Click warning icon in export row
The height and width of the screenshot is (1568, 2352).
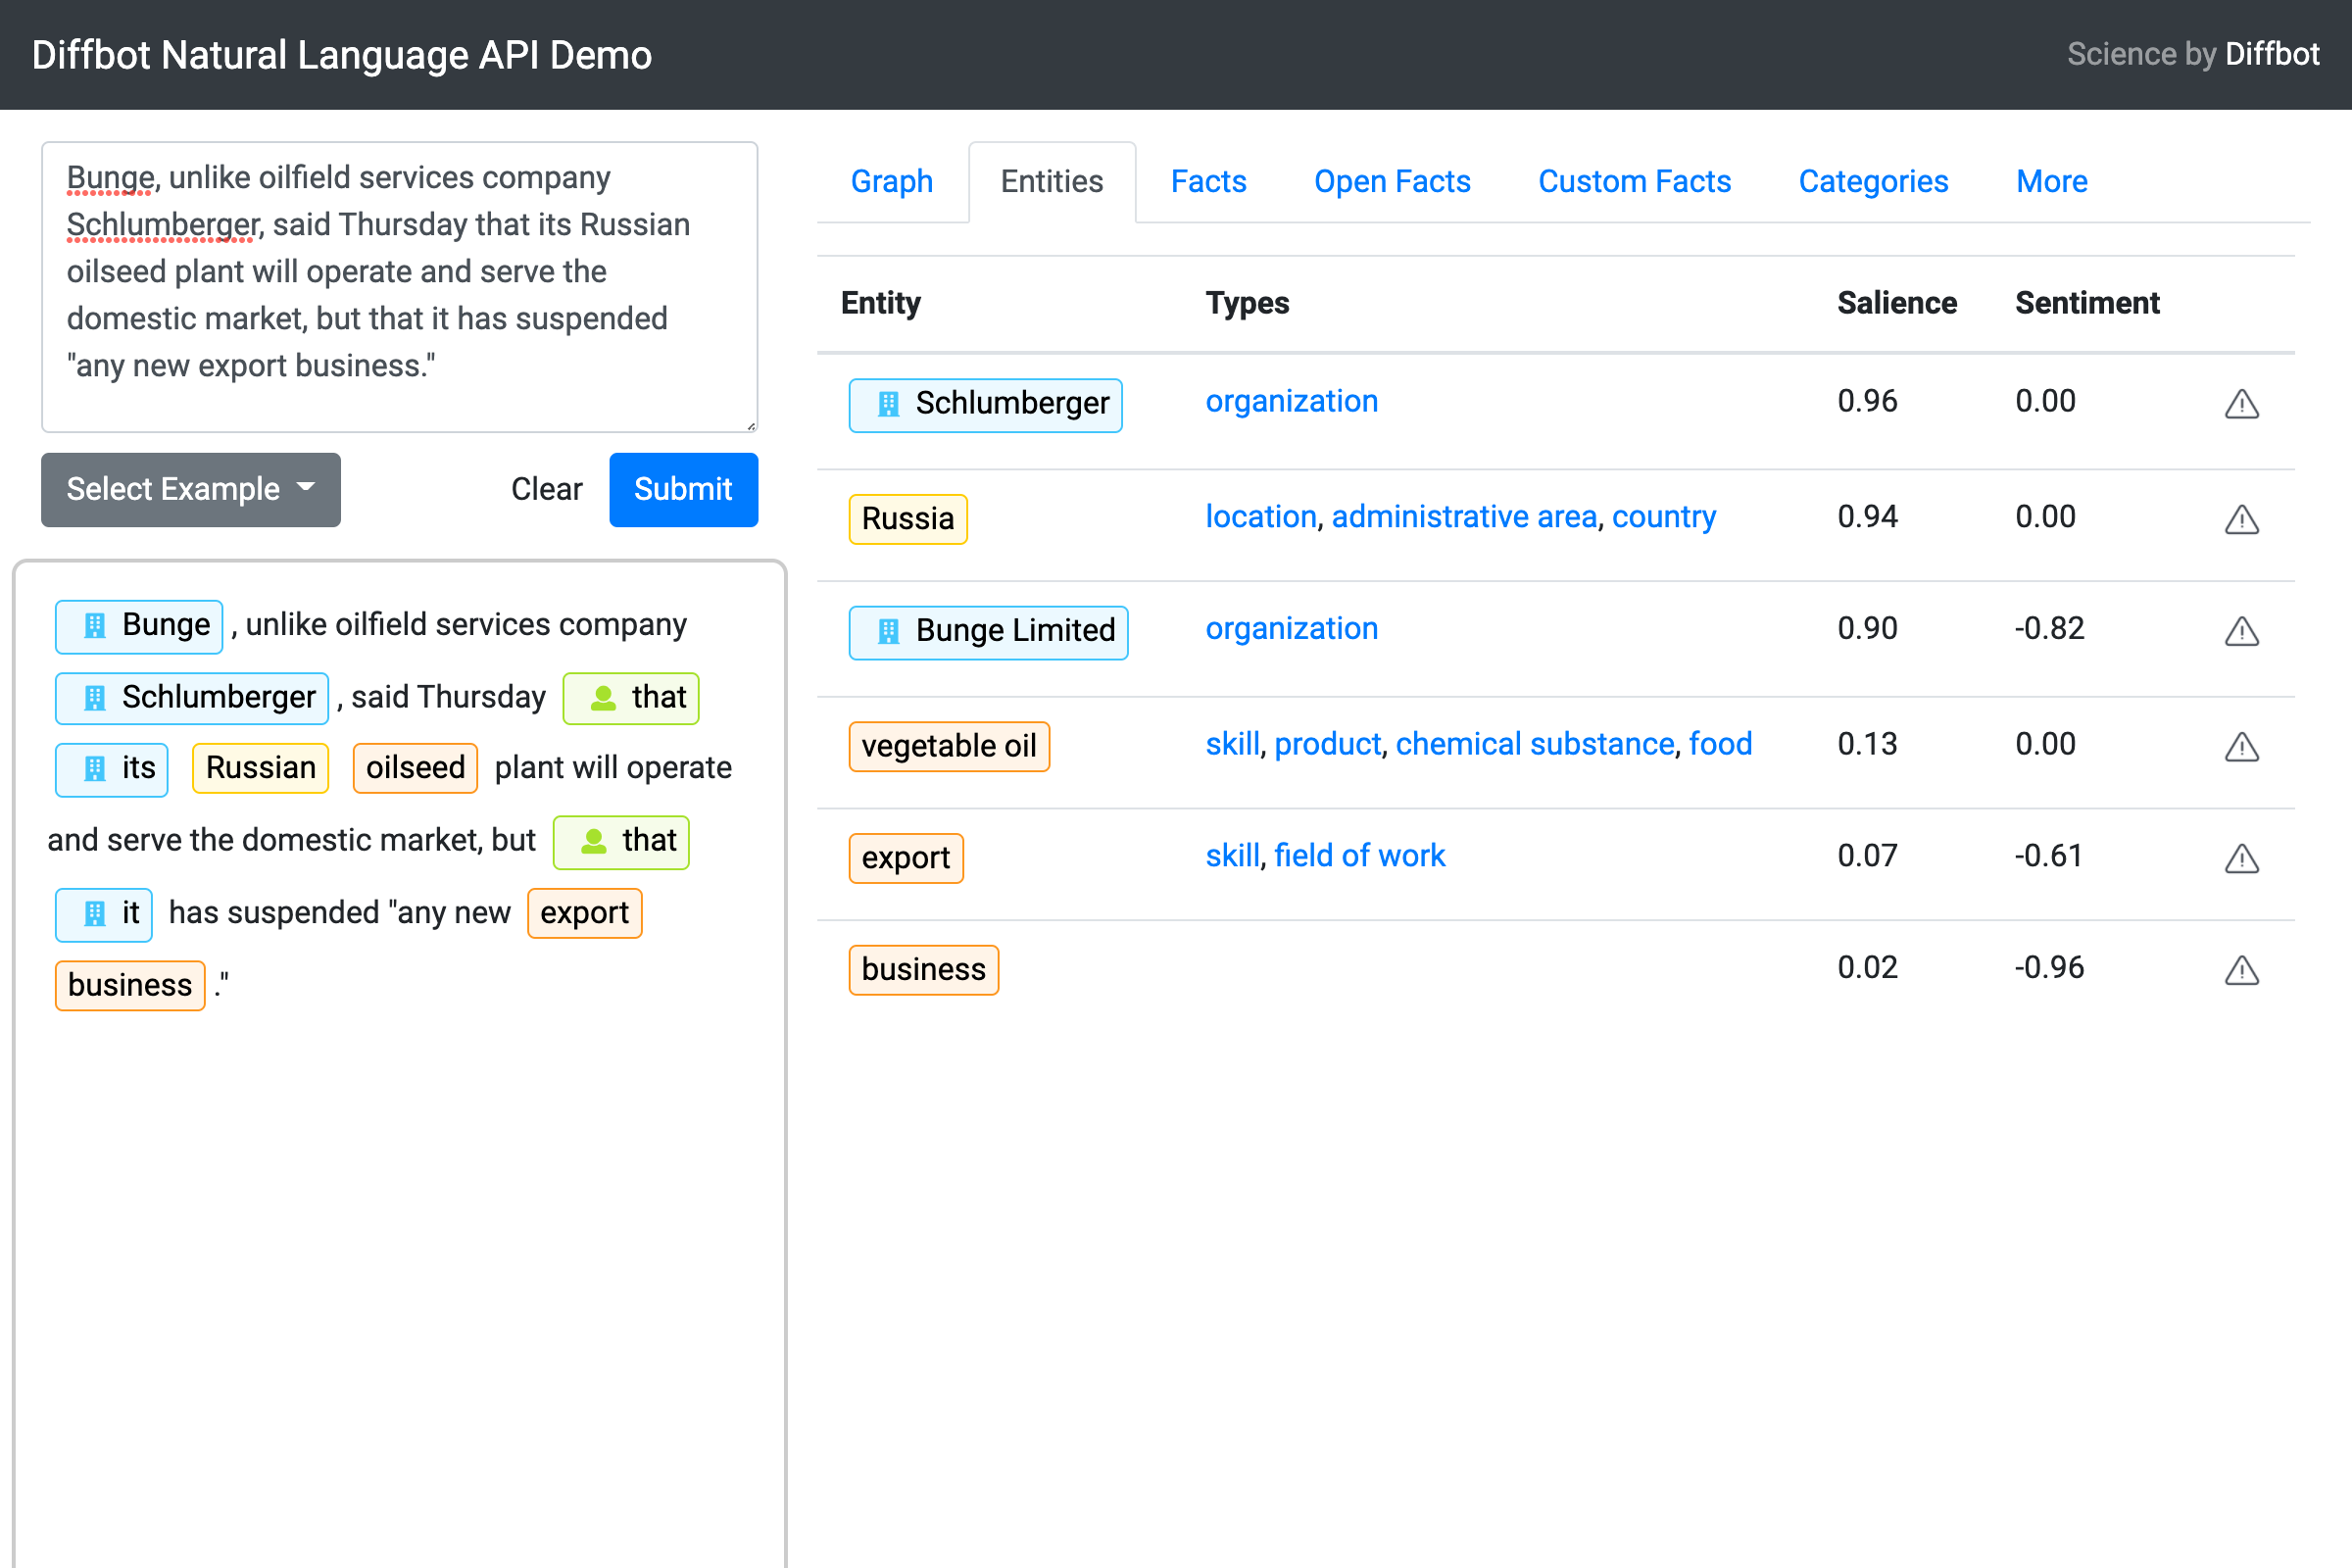pyautogui.click(x=2241, y=858)
